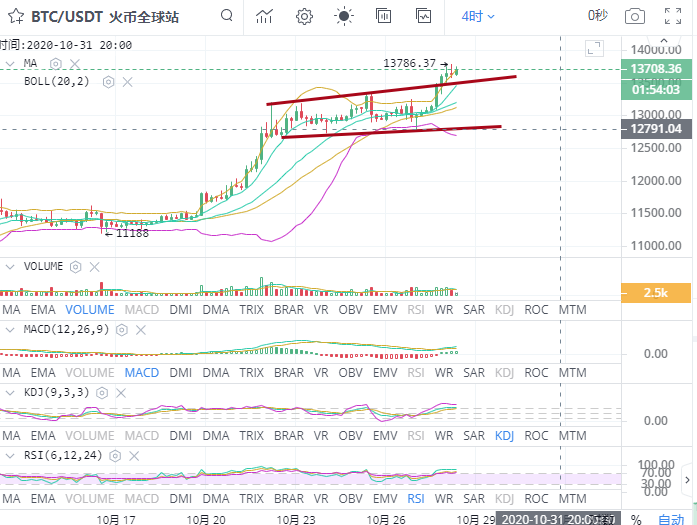Open chart settings gear in top toolbar
697x525 pixels.
tap(304, 16)
